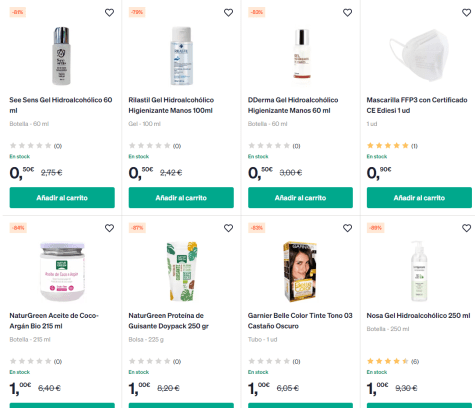The image size is (475, 408).
Task: View the FFP3 mask product image
Action: (x=419, y=55)
